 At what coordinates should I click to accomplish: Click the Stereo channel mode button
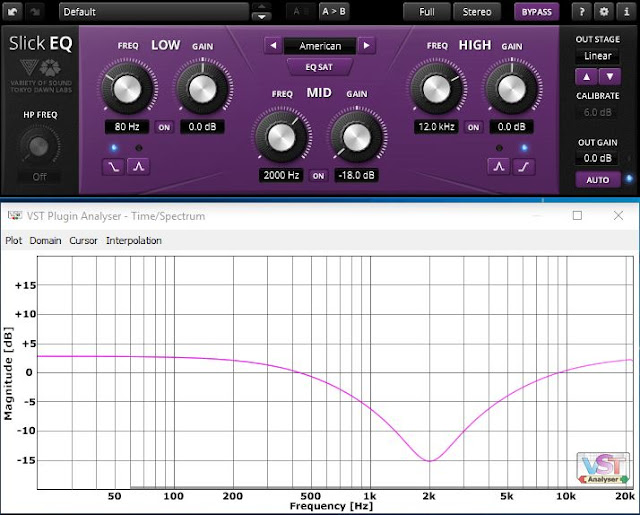[x=477, y=12]
